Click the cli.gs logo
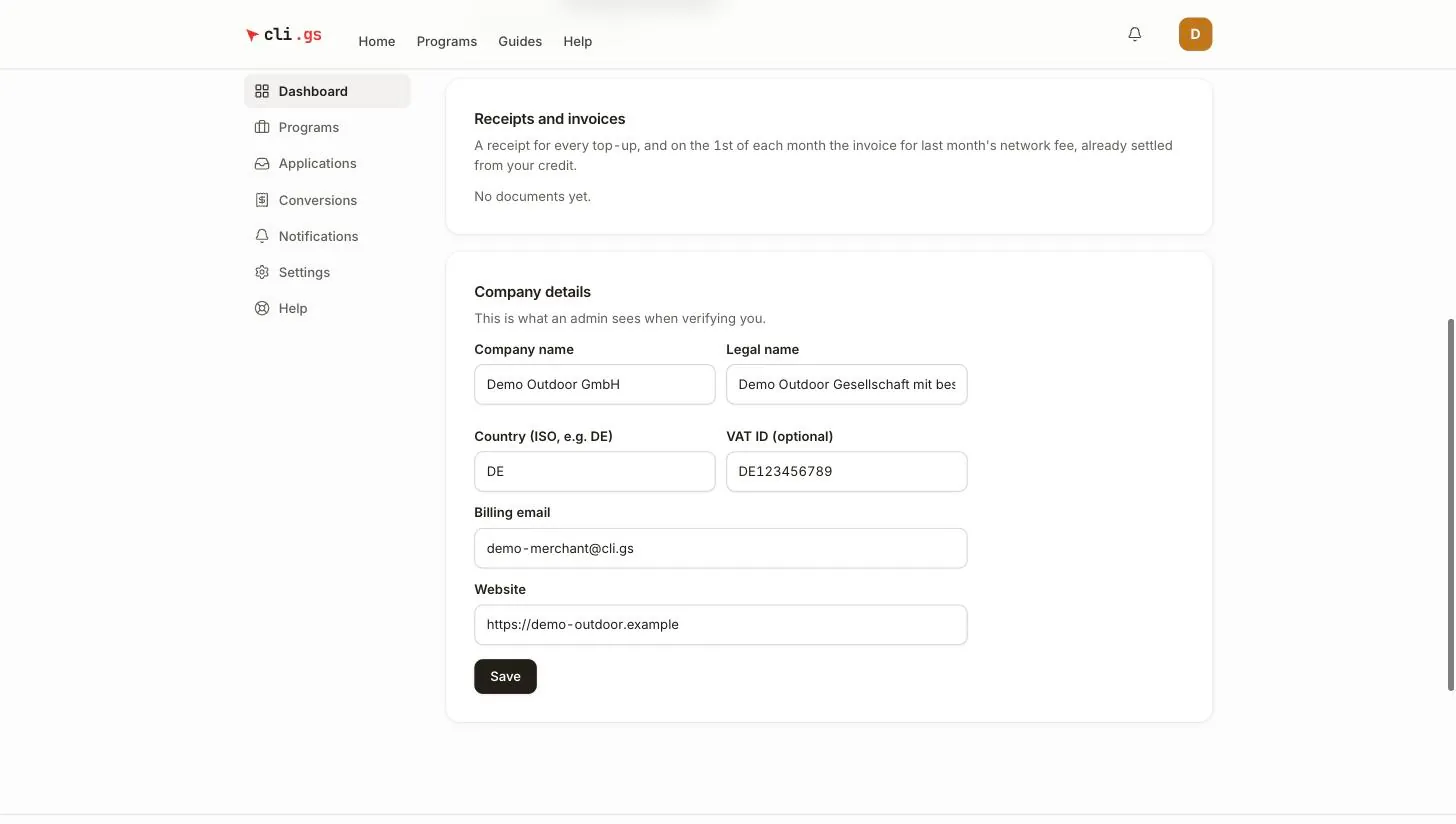1456x824 pixels. [x=284, y=35]
